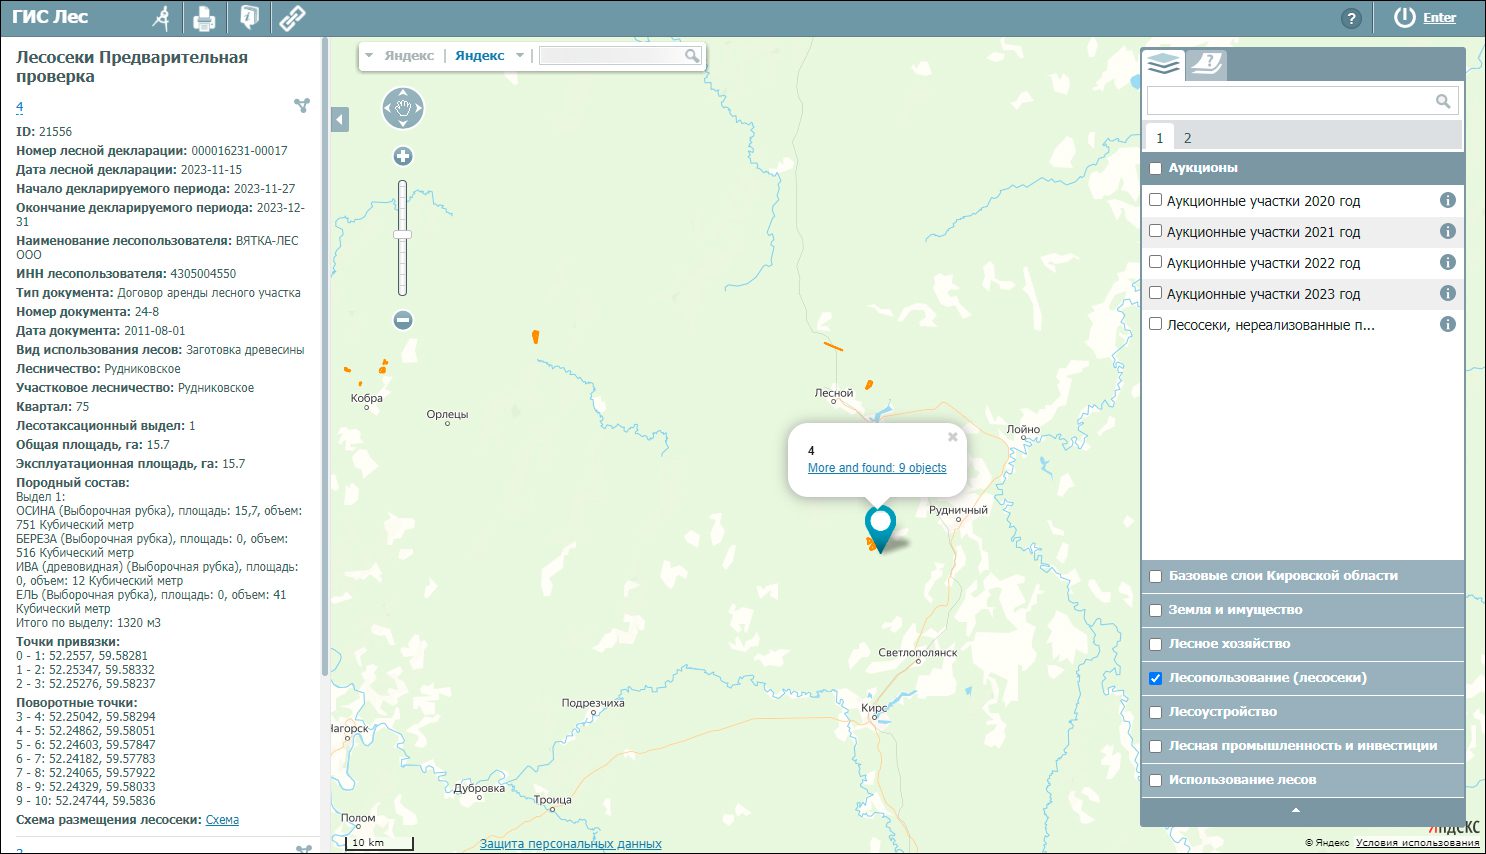Enable Аукционные участки 2021 год layer
This screenshot has height=854, width=1486.
tap(1156, 231)
